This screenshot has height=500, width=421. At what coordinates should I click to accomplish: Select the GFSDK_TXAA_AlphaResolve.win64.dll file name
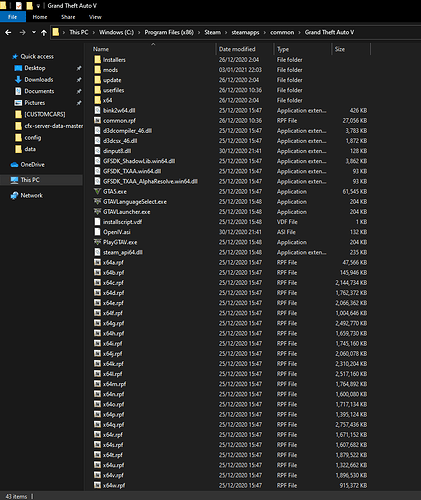tap(150, 181)
